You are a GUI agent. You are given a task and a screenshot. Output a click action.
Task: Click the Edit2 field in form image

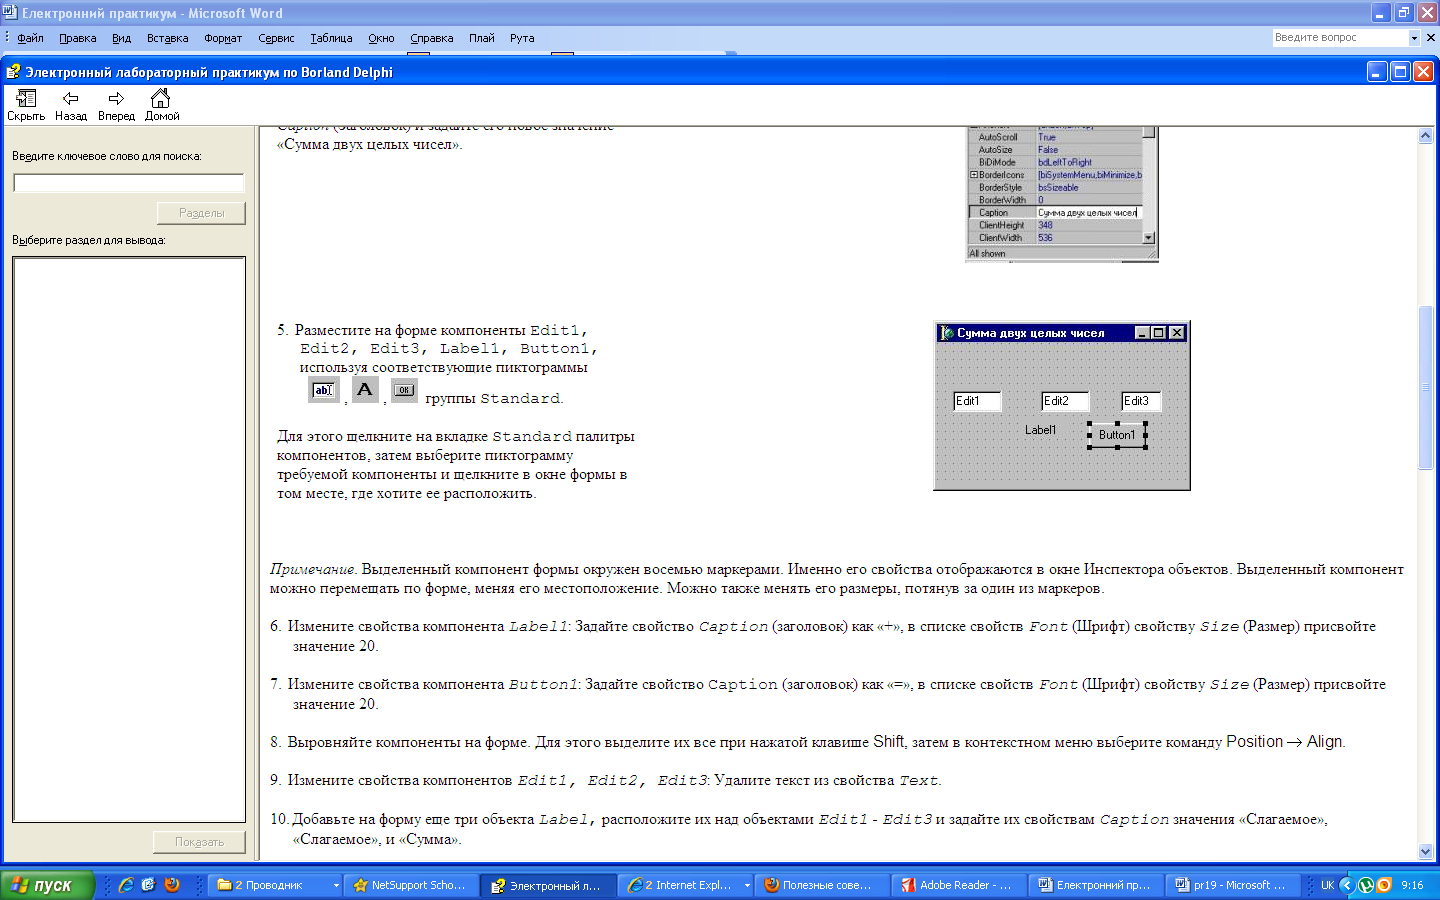click(x=1065, y=401)
